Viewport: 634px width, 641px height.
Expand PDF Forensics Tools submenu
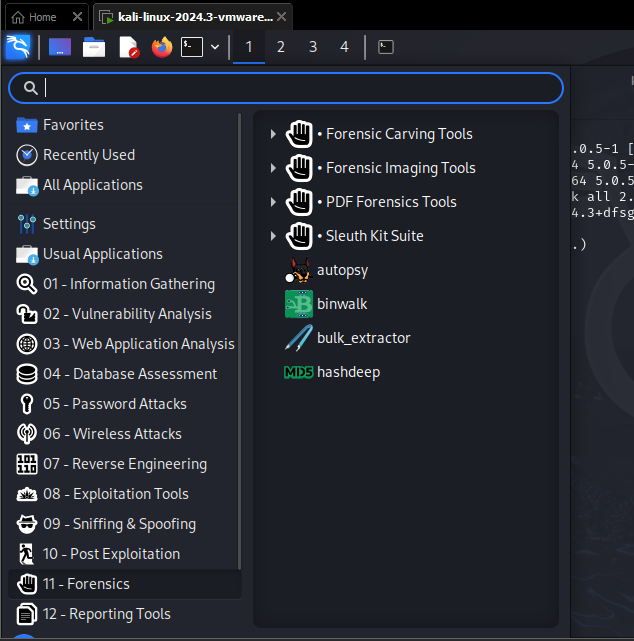click(273, 202)
